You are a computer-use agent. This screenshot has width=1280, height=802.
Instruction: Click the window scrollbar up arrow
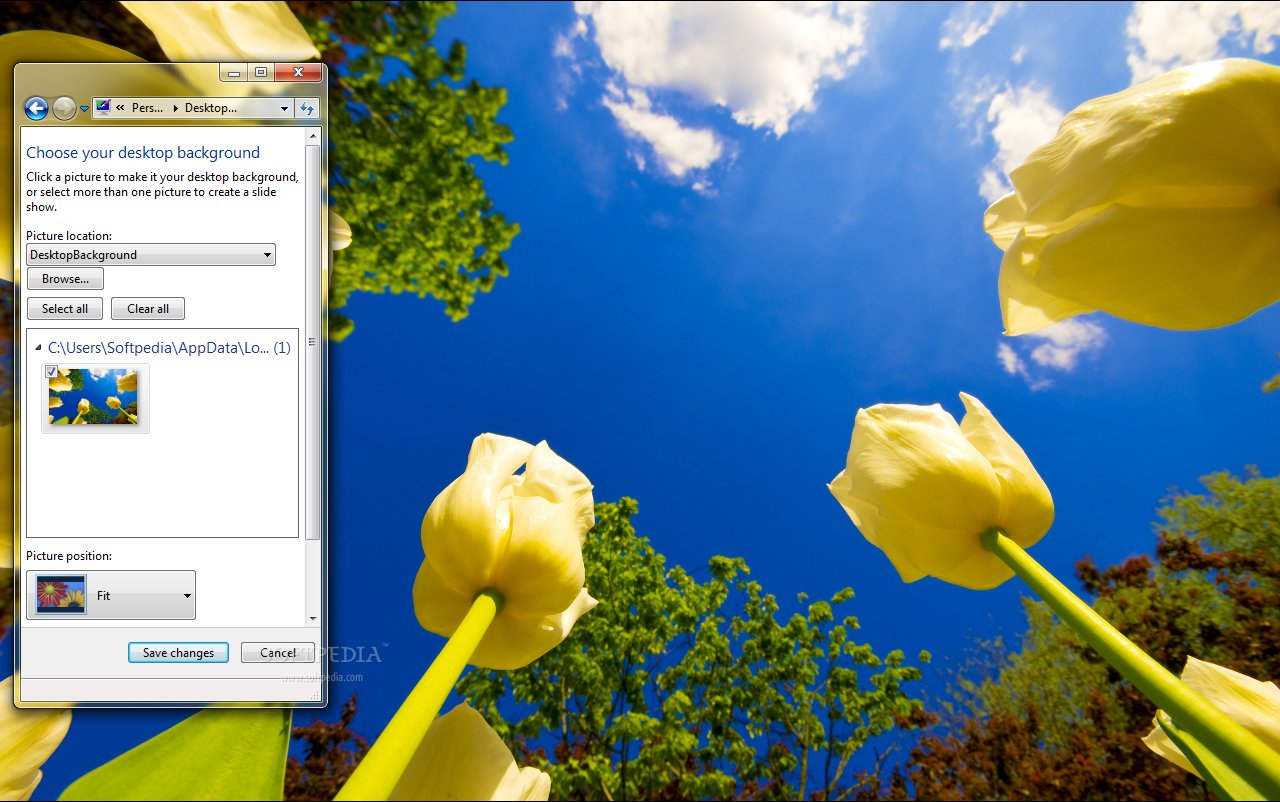click(x=313, y=135)
